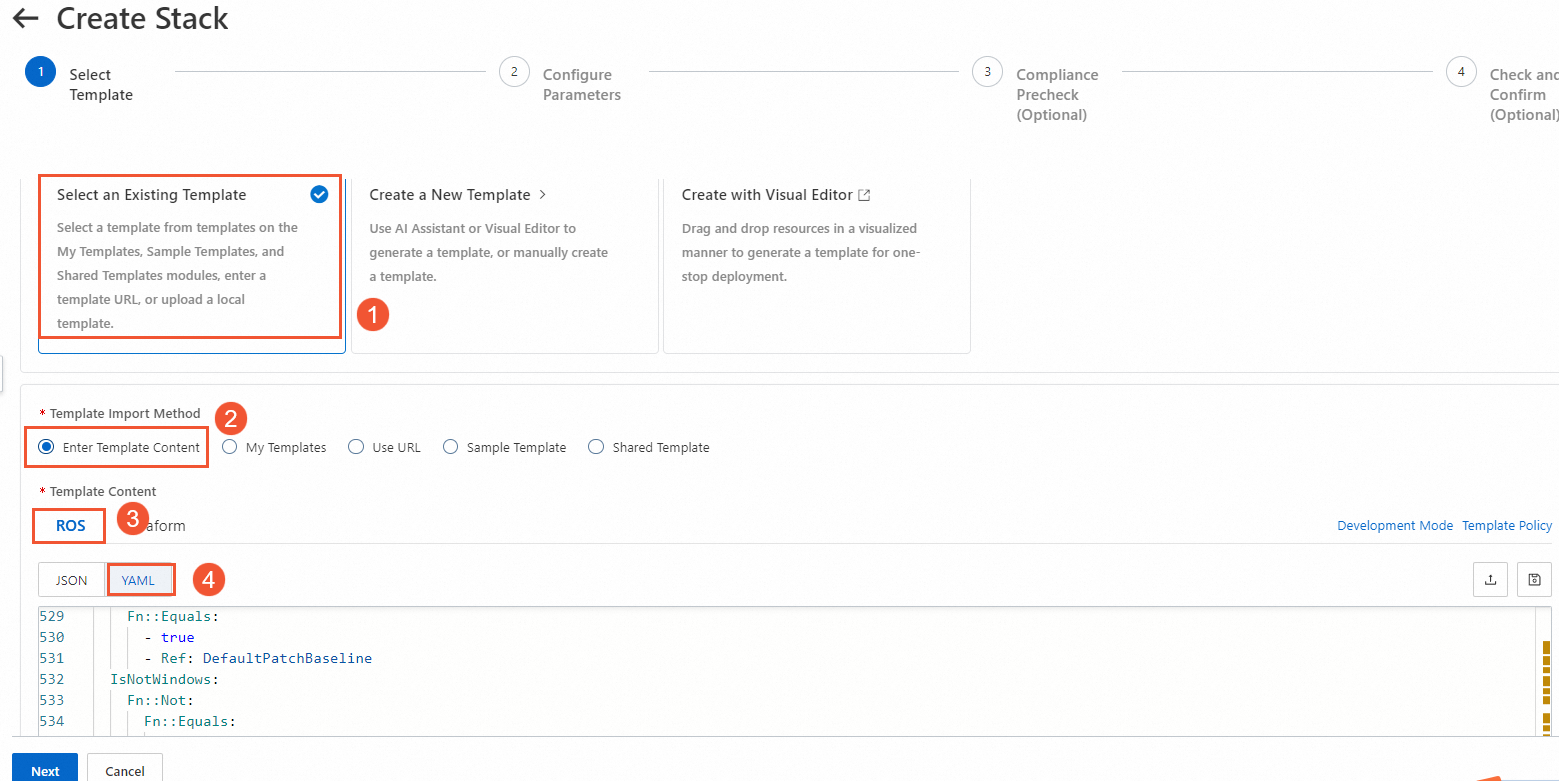Switch to the ROS template tab

(70, 526)
